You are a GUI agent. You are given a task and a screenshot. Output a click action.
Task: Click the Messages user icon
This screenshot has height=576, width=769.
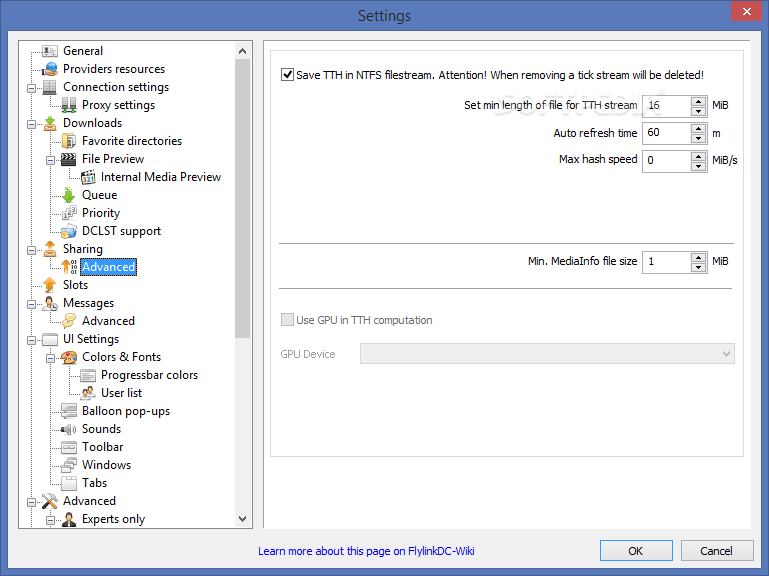(x=50, y=303)
